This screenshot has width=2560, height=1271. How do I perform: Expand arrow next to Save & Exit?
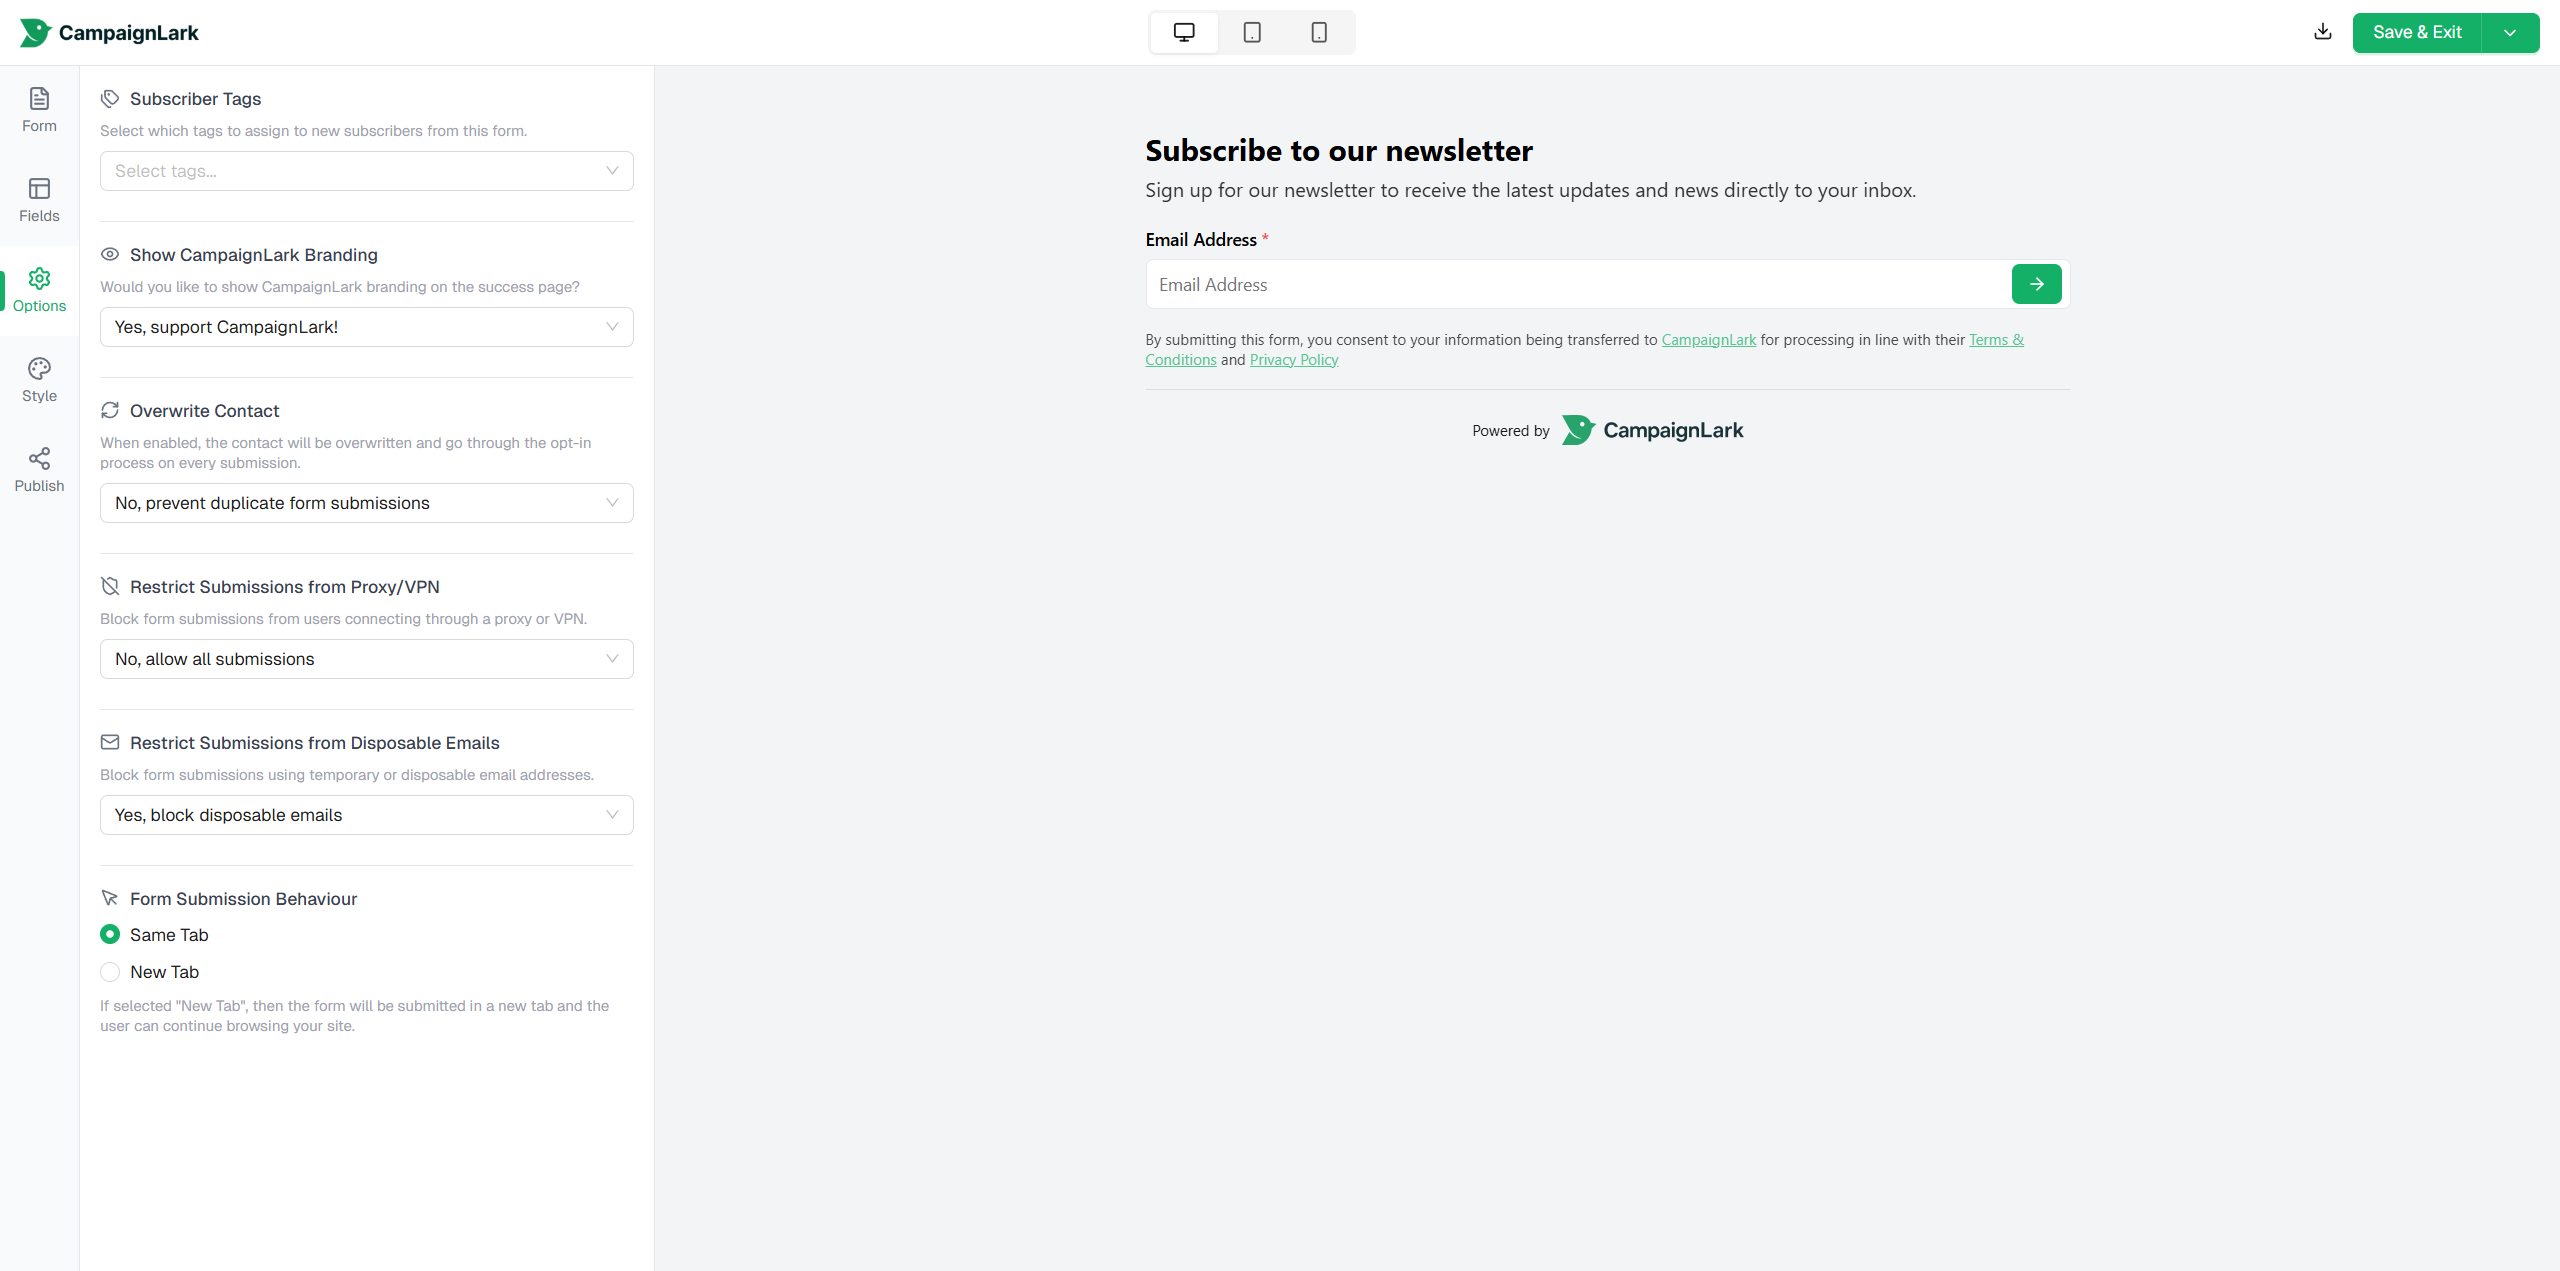click(x=2510, y=33)
